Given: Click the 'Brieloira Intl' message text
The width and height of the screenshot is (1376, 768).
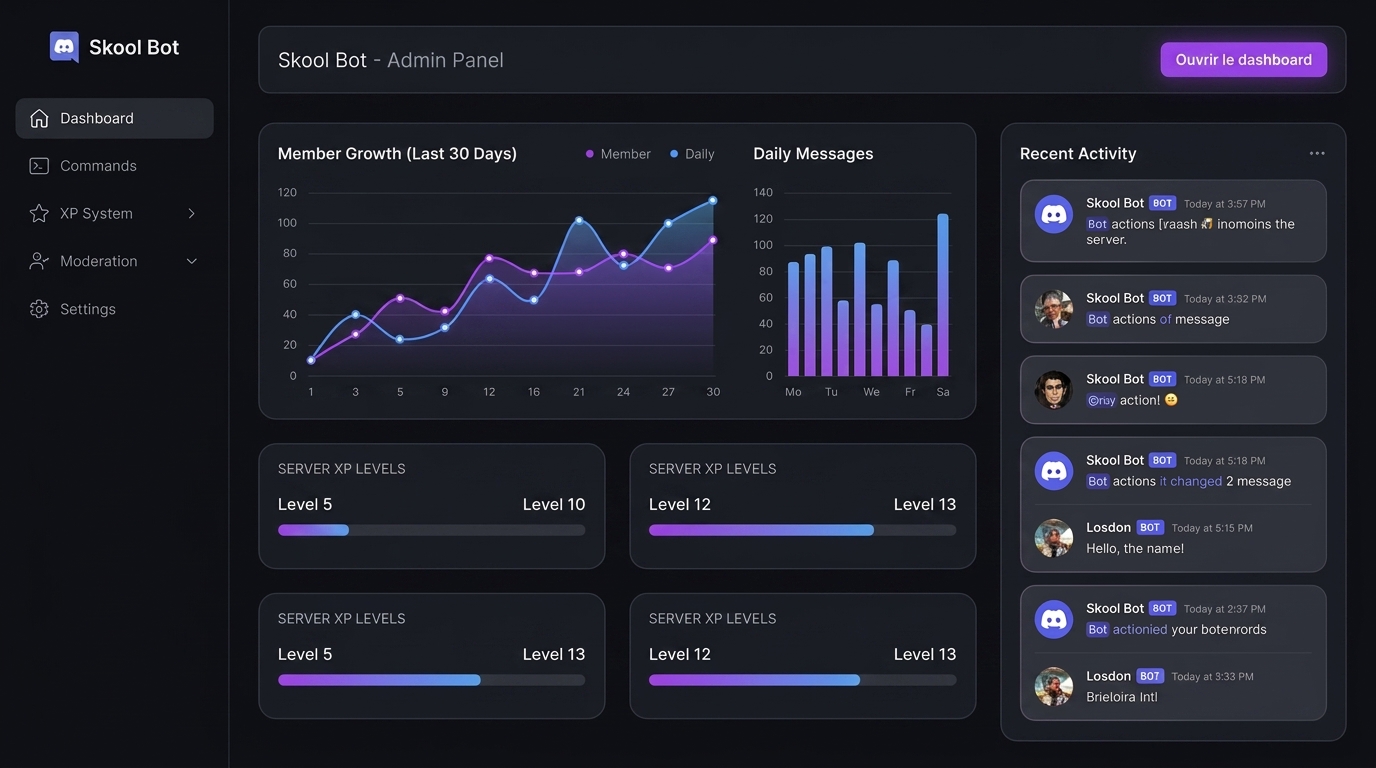Looking at the screenshot, I should pos(1122,697).
